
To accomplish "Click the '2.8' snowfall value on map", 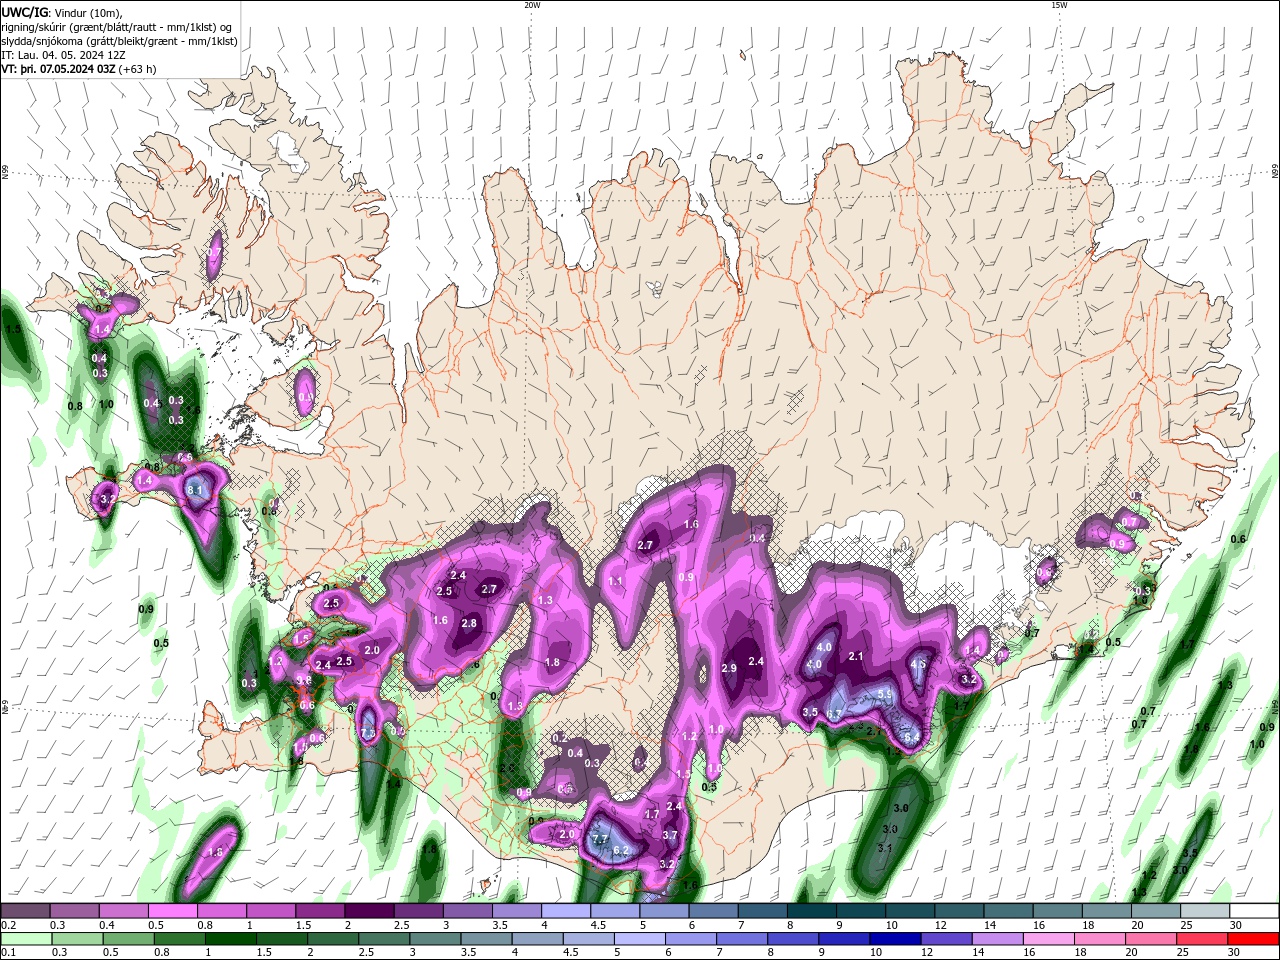I will pyautogui.click(x=469, y=623).
